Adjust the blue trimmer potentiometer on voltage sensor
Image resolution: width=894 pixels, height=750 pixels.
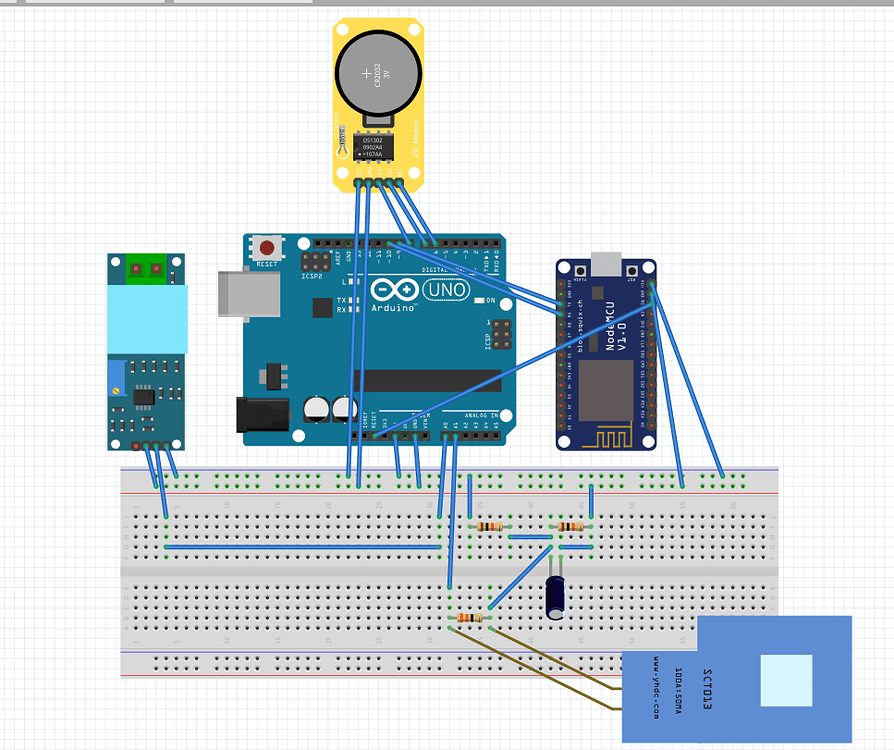point(119,375)
